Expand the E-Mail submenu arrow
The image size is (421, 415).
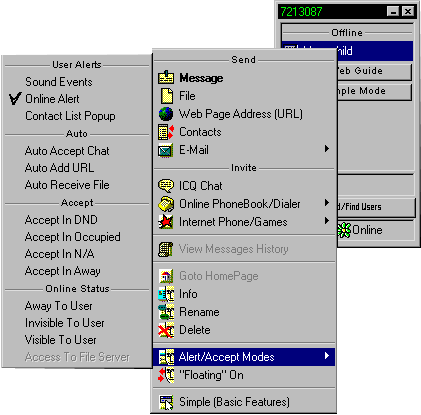[x=327, y=149]
